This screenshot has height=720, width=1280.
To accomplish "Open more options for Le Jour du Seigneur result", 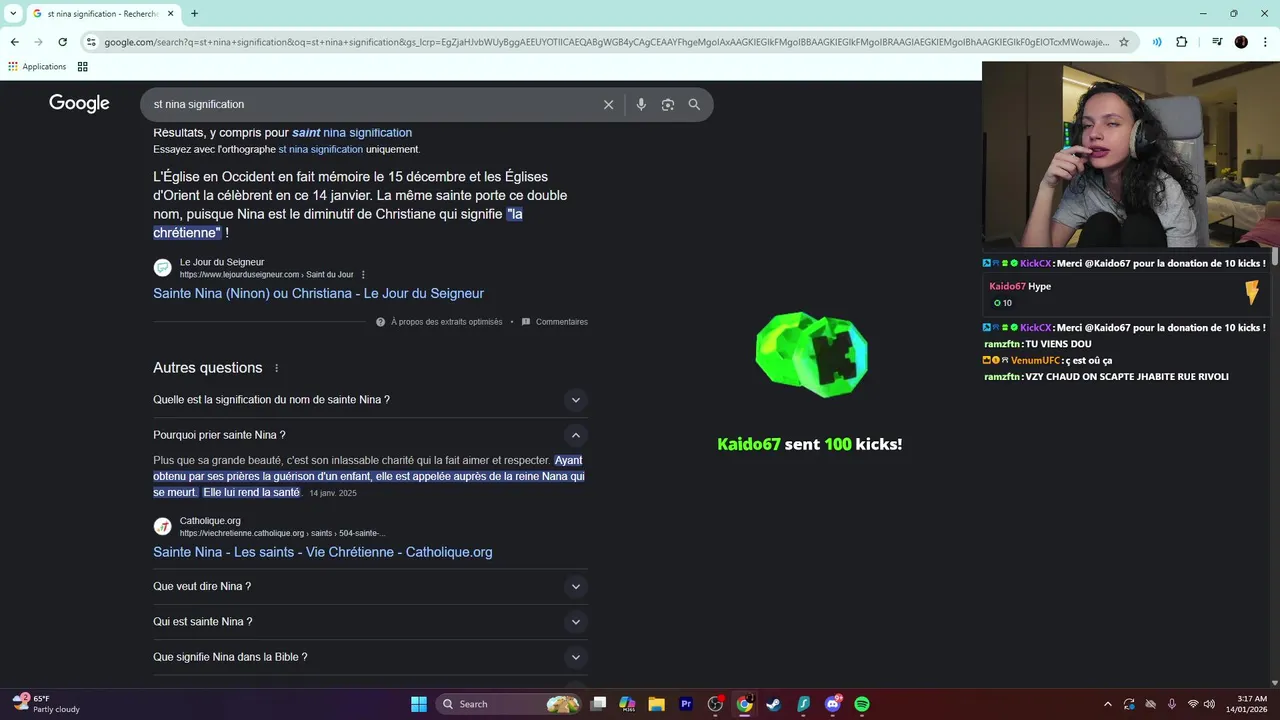I will 363,275.
